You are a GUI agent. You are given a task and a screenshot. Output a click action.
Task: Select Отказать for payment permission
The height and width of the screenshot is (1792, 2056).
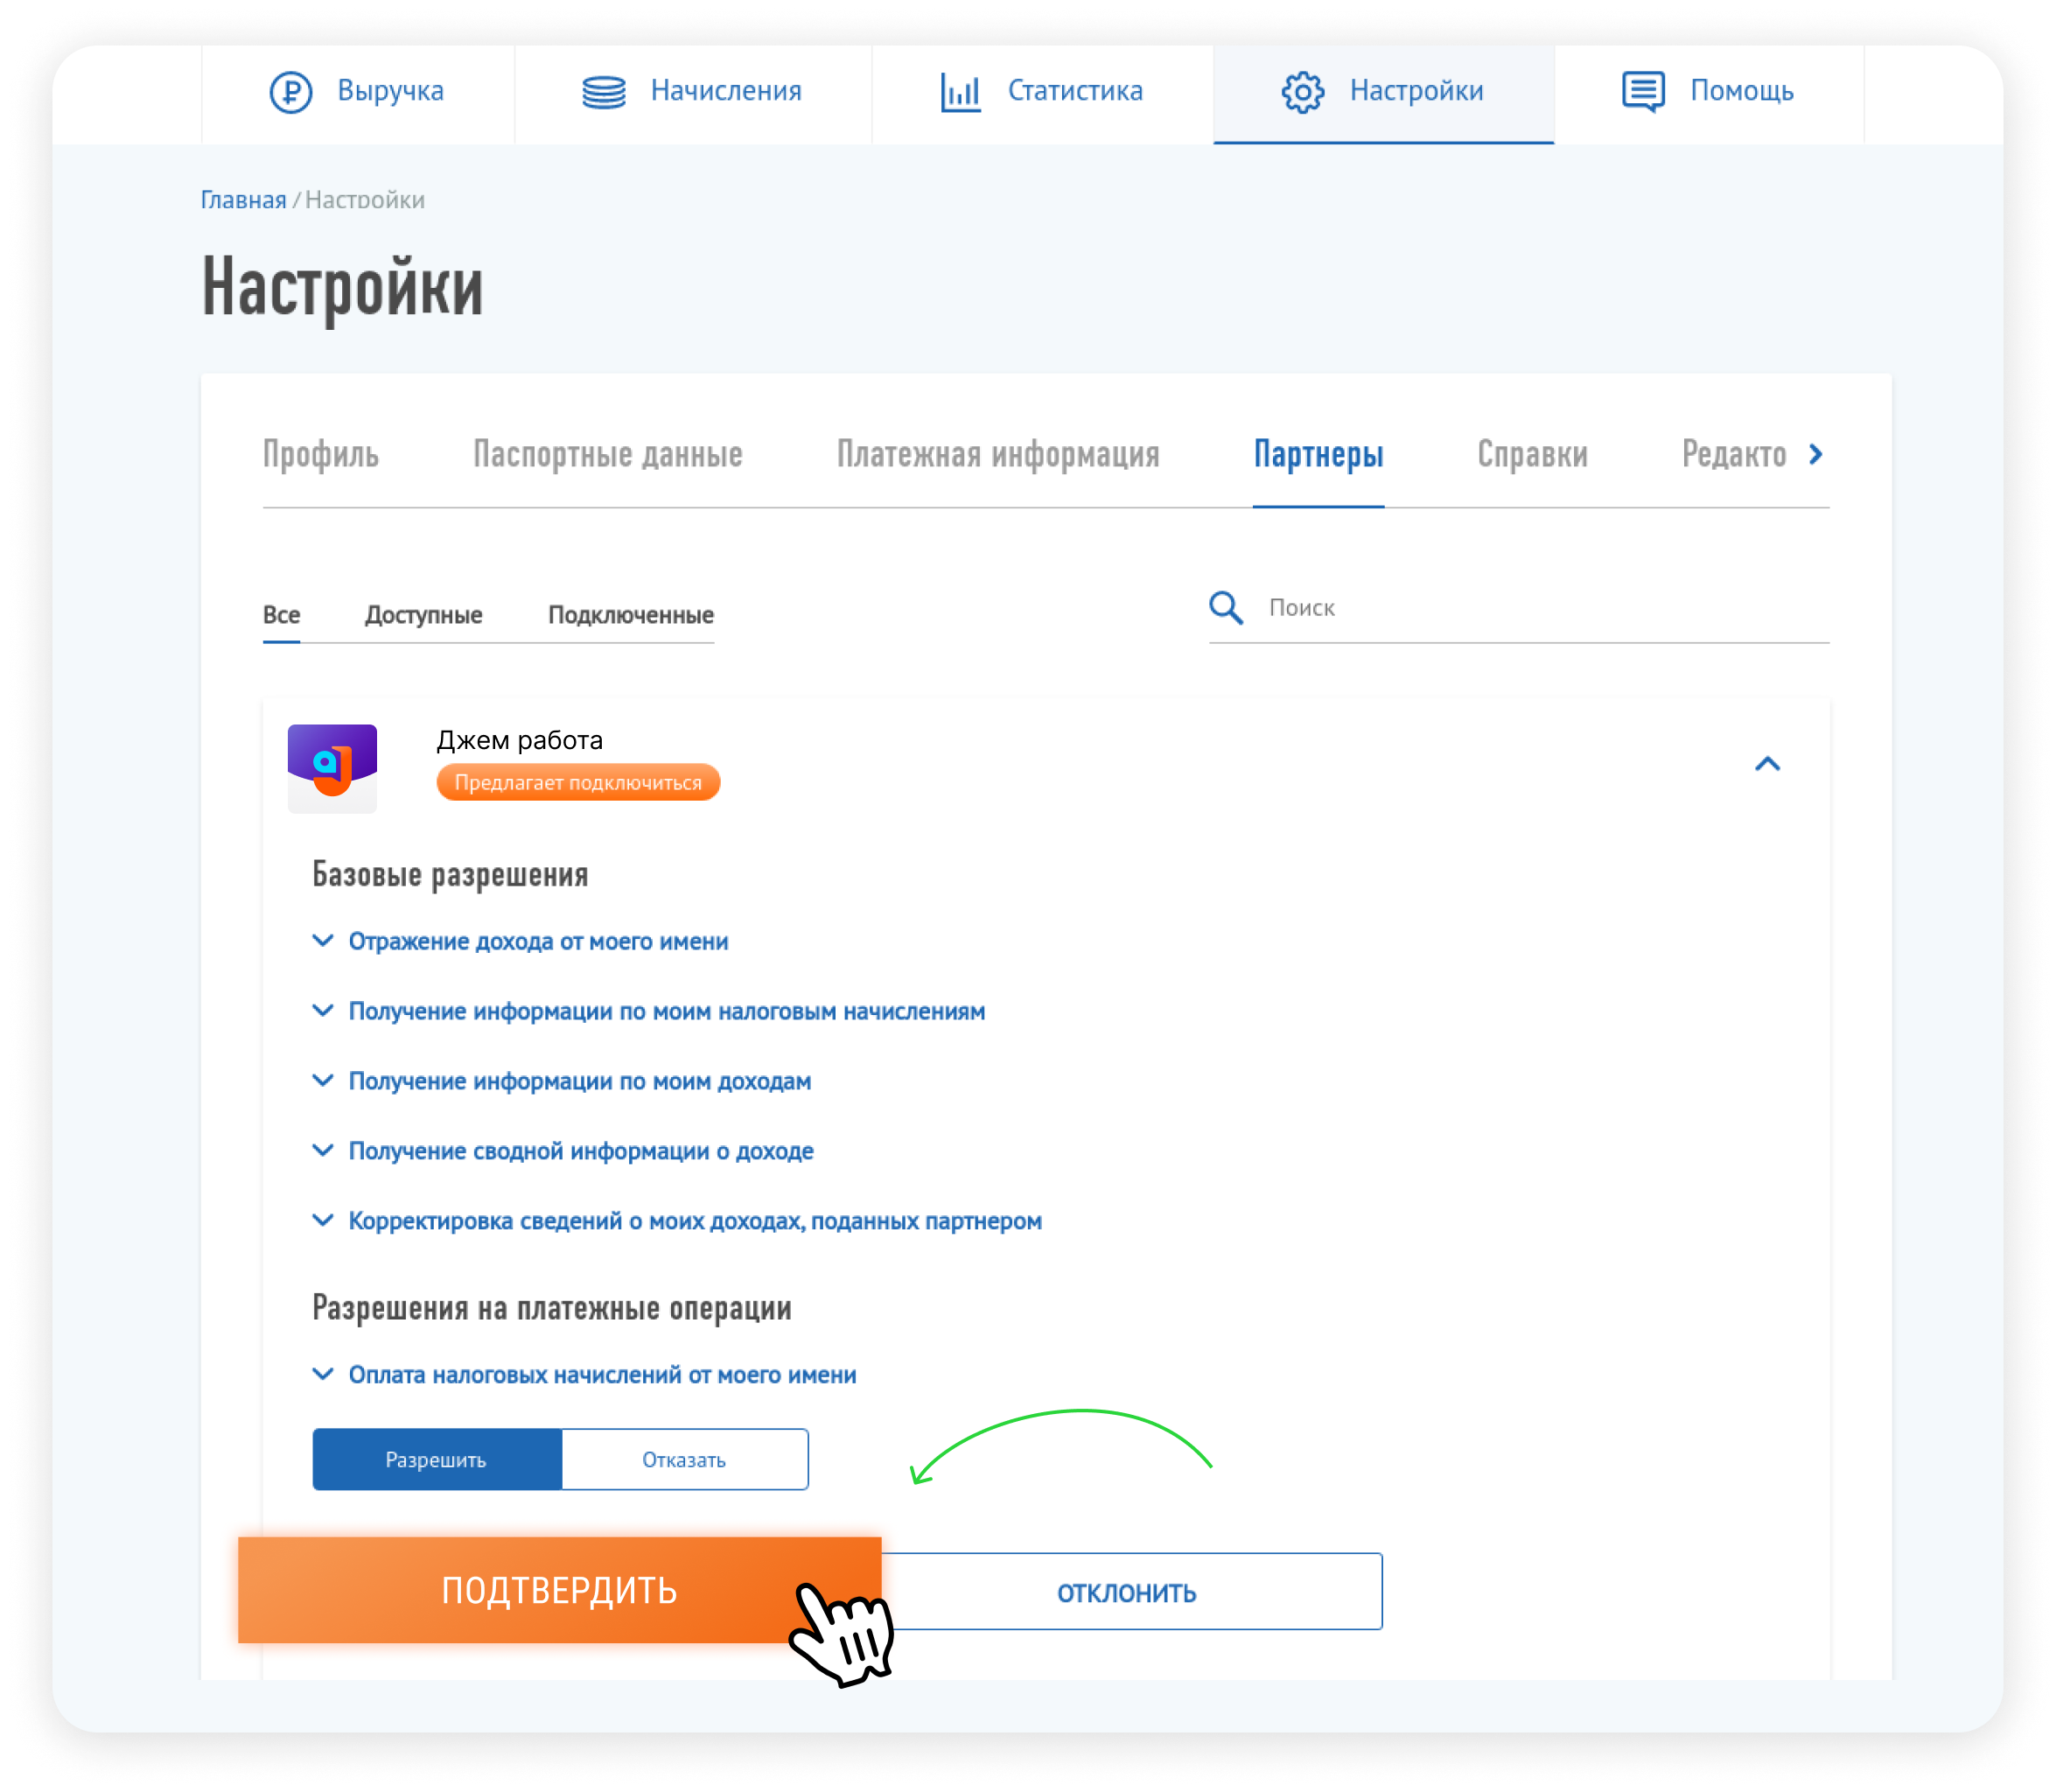tap(684, 1459)
